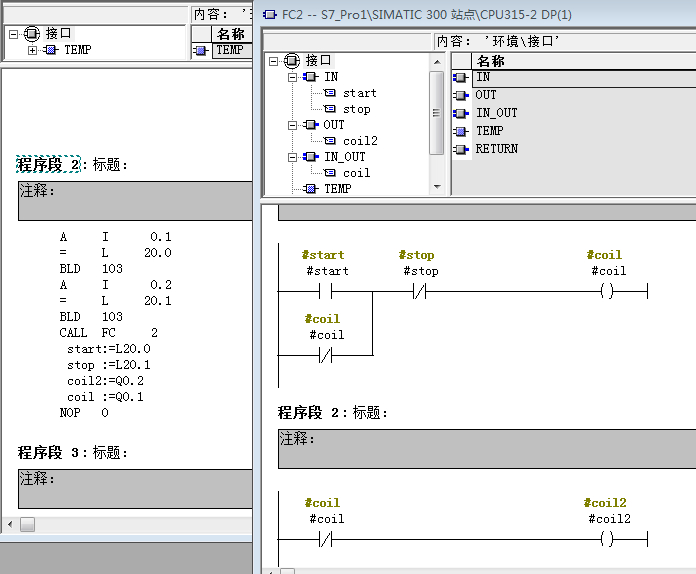696x574 pixels.
Task: Click the coil2 variable icon in tree
Action: 330,141
